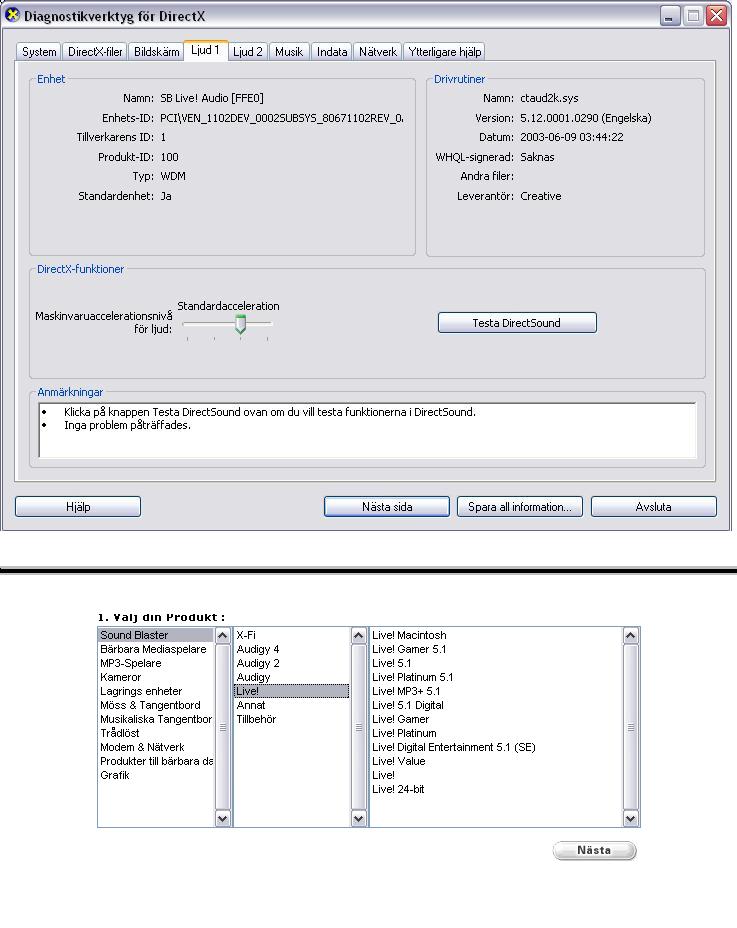Image resolution: width=737 pixels, height=928 pixels.
Task: Click series list scroll down arrow
Action: click(358, 819)
